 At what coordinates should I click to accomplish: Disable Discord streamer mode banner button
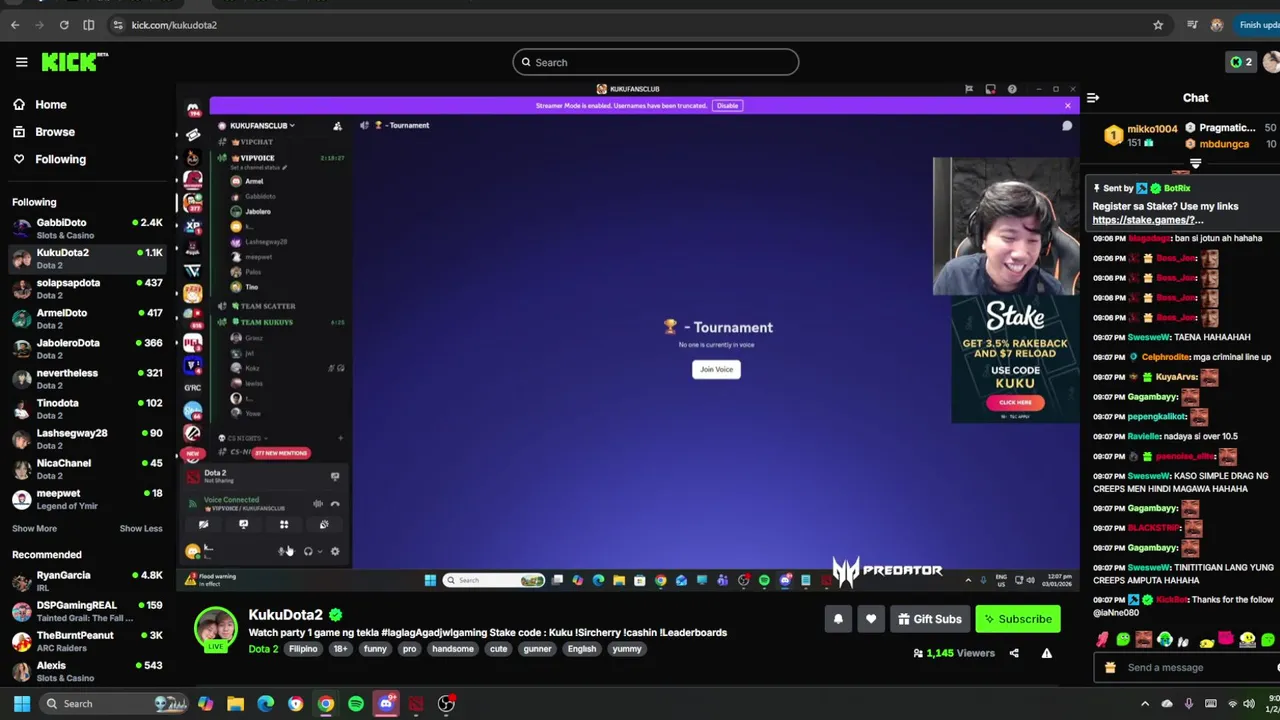tap(727, 106)
